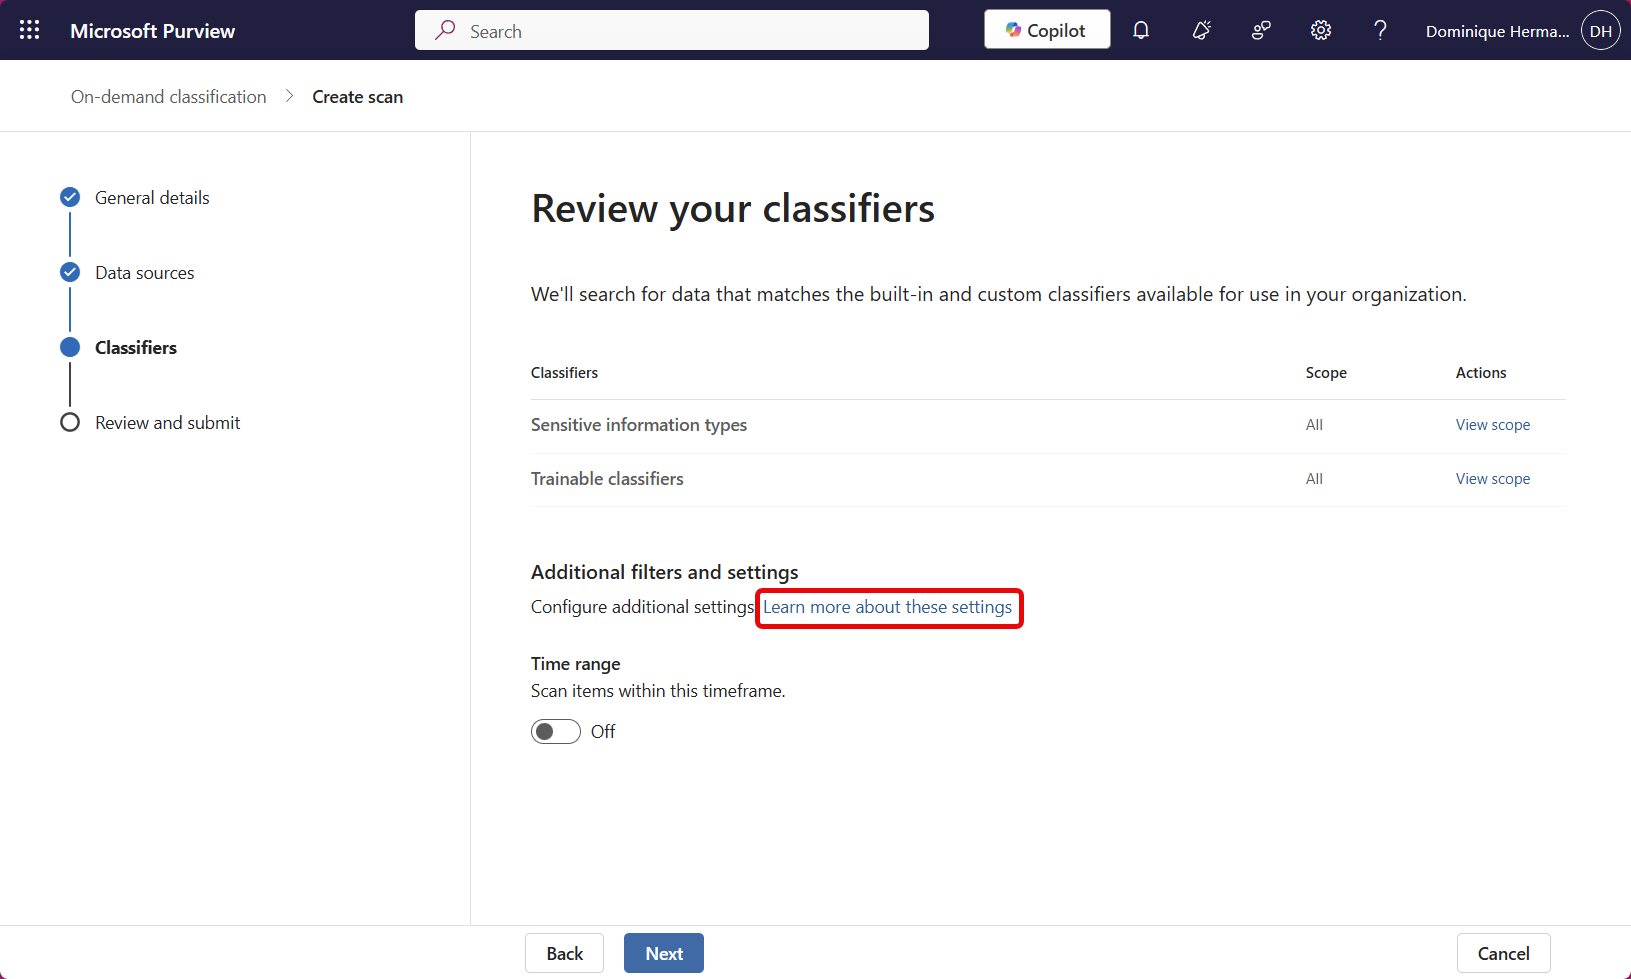This screenshot has height=979, width=1631.
Task: Open Copilot in Purview
Action: coord(1046,29)
